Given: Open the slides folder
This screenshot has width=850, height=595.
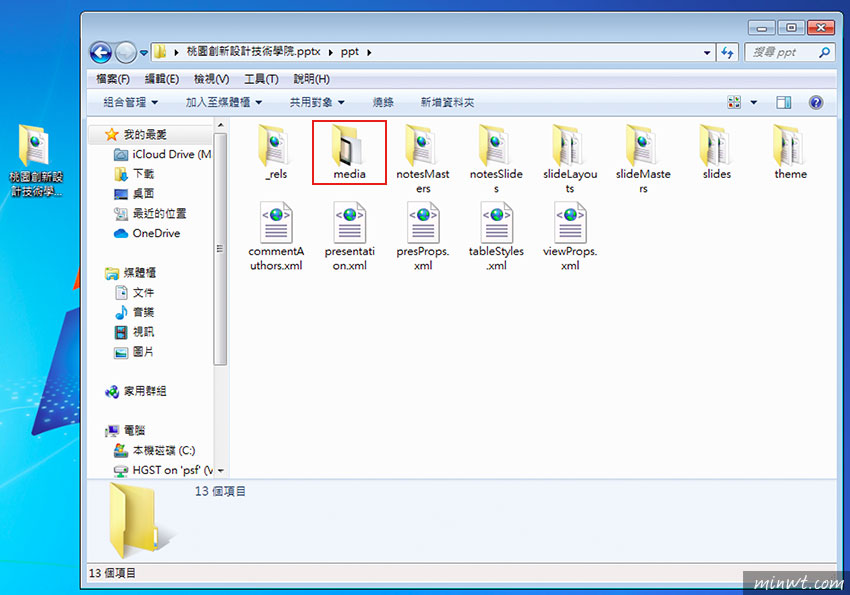Looking at the screenshot, I should point(717,152).
